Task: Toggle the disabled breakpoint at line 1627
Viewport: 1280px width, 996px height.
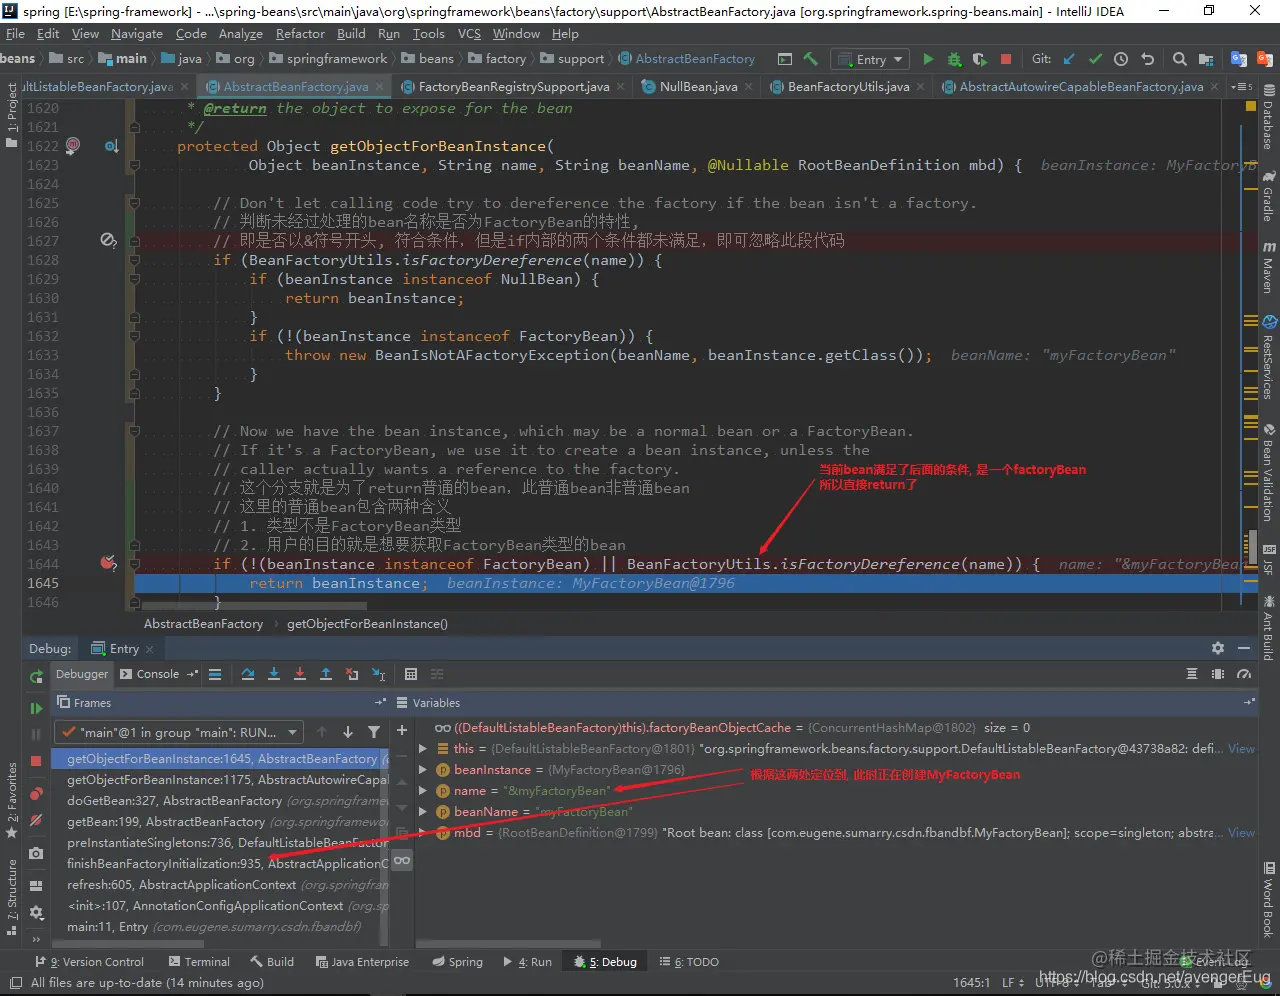Action: [108, 240]
